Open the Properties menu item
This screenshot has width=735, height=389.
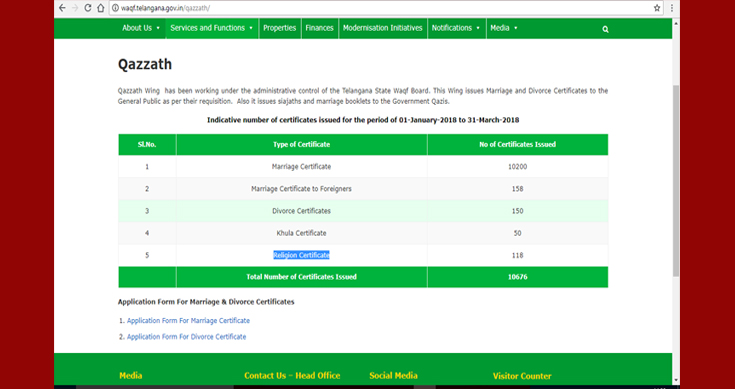279,28
